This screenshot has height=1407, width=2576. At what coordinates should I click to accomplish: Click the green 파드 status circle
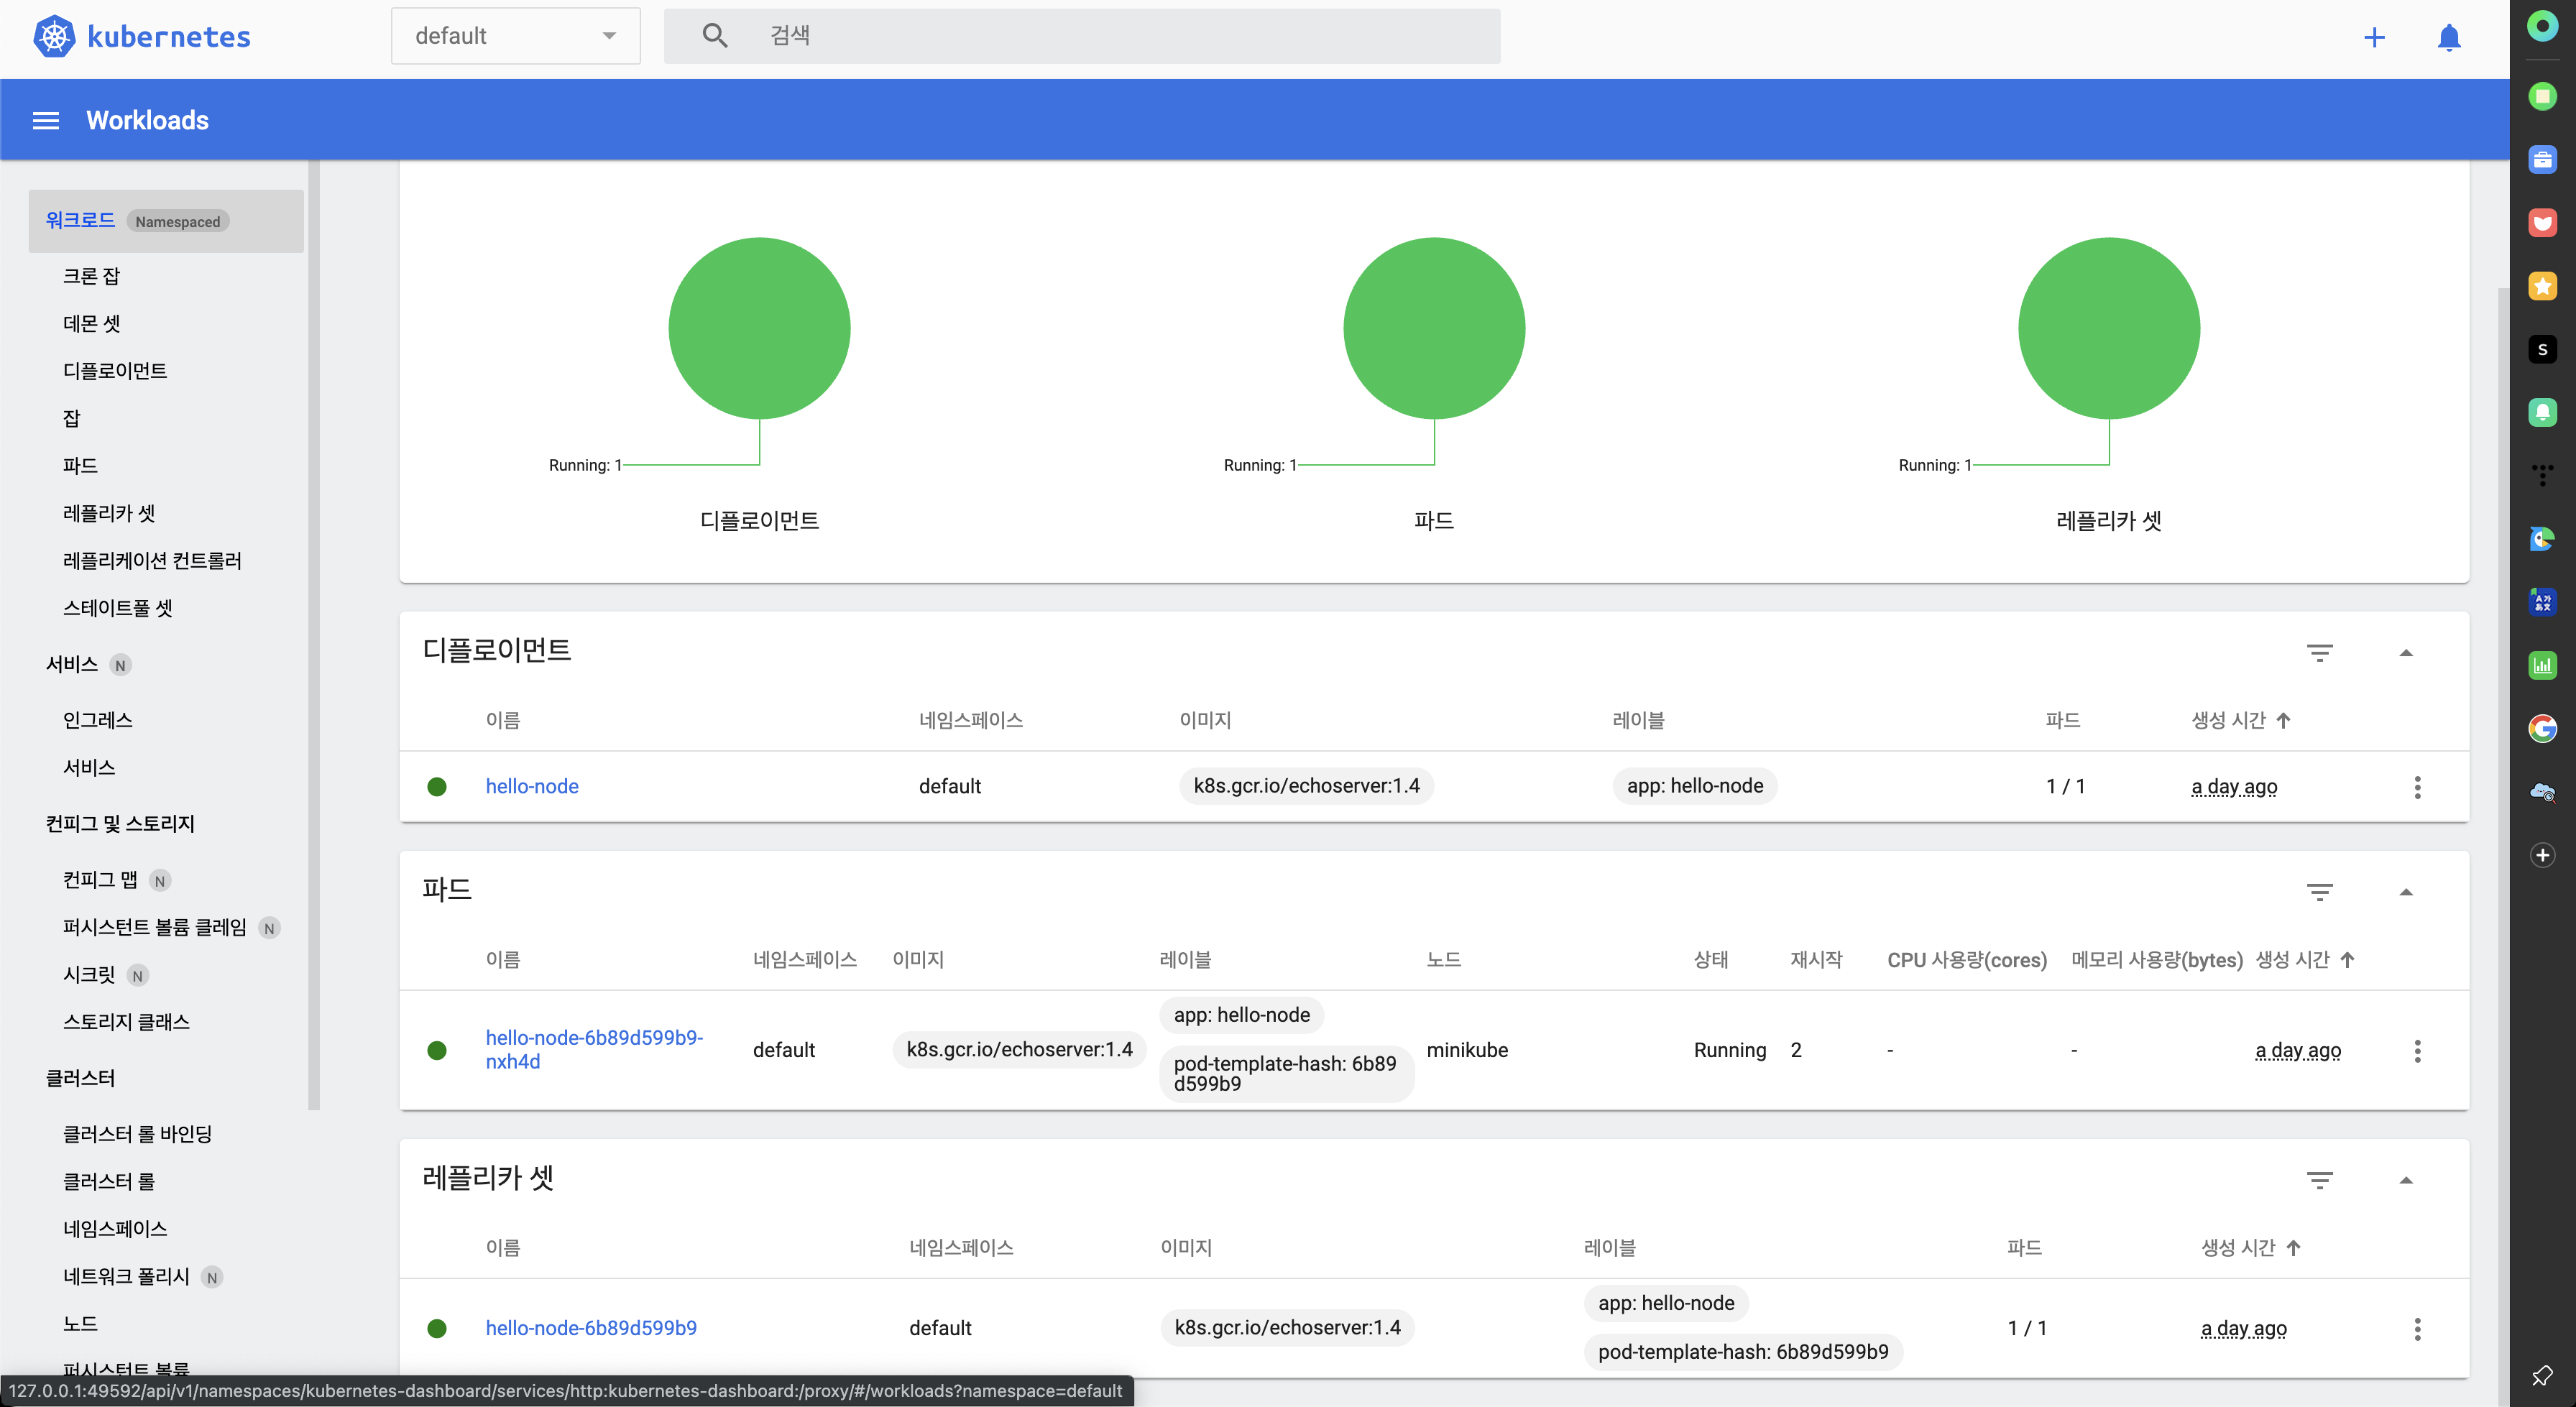[x=1433, y=328]
